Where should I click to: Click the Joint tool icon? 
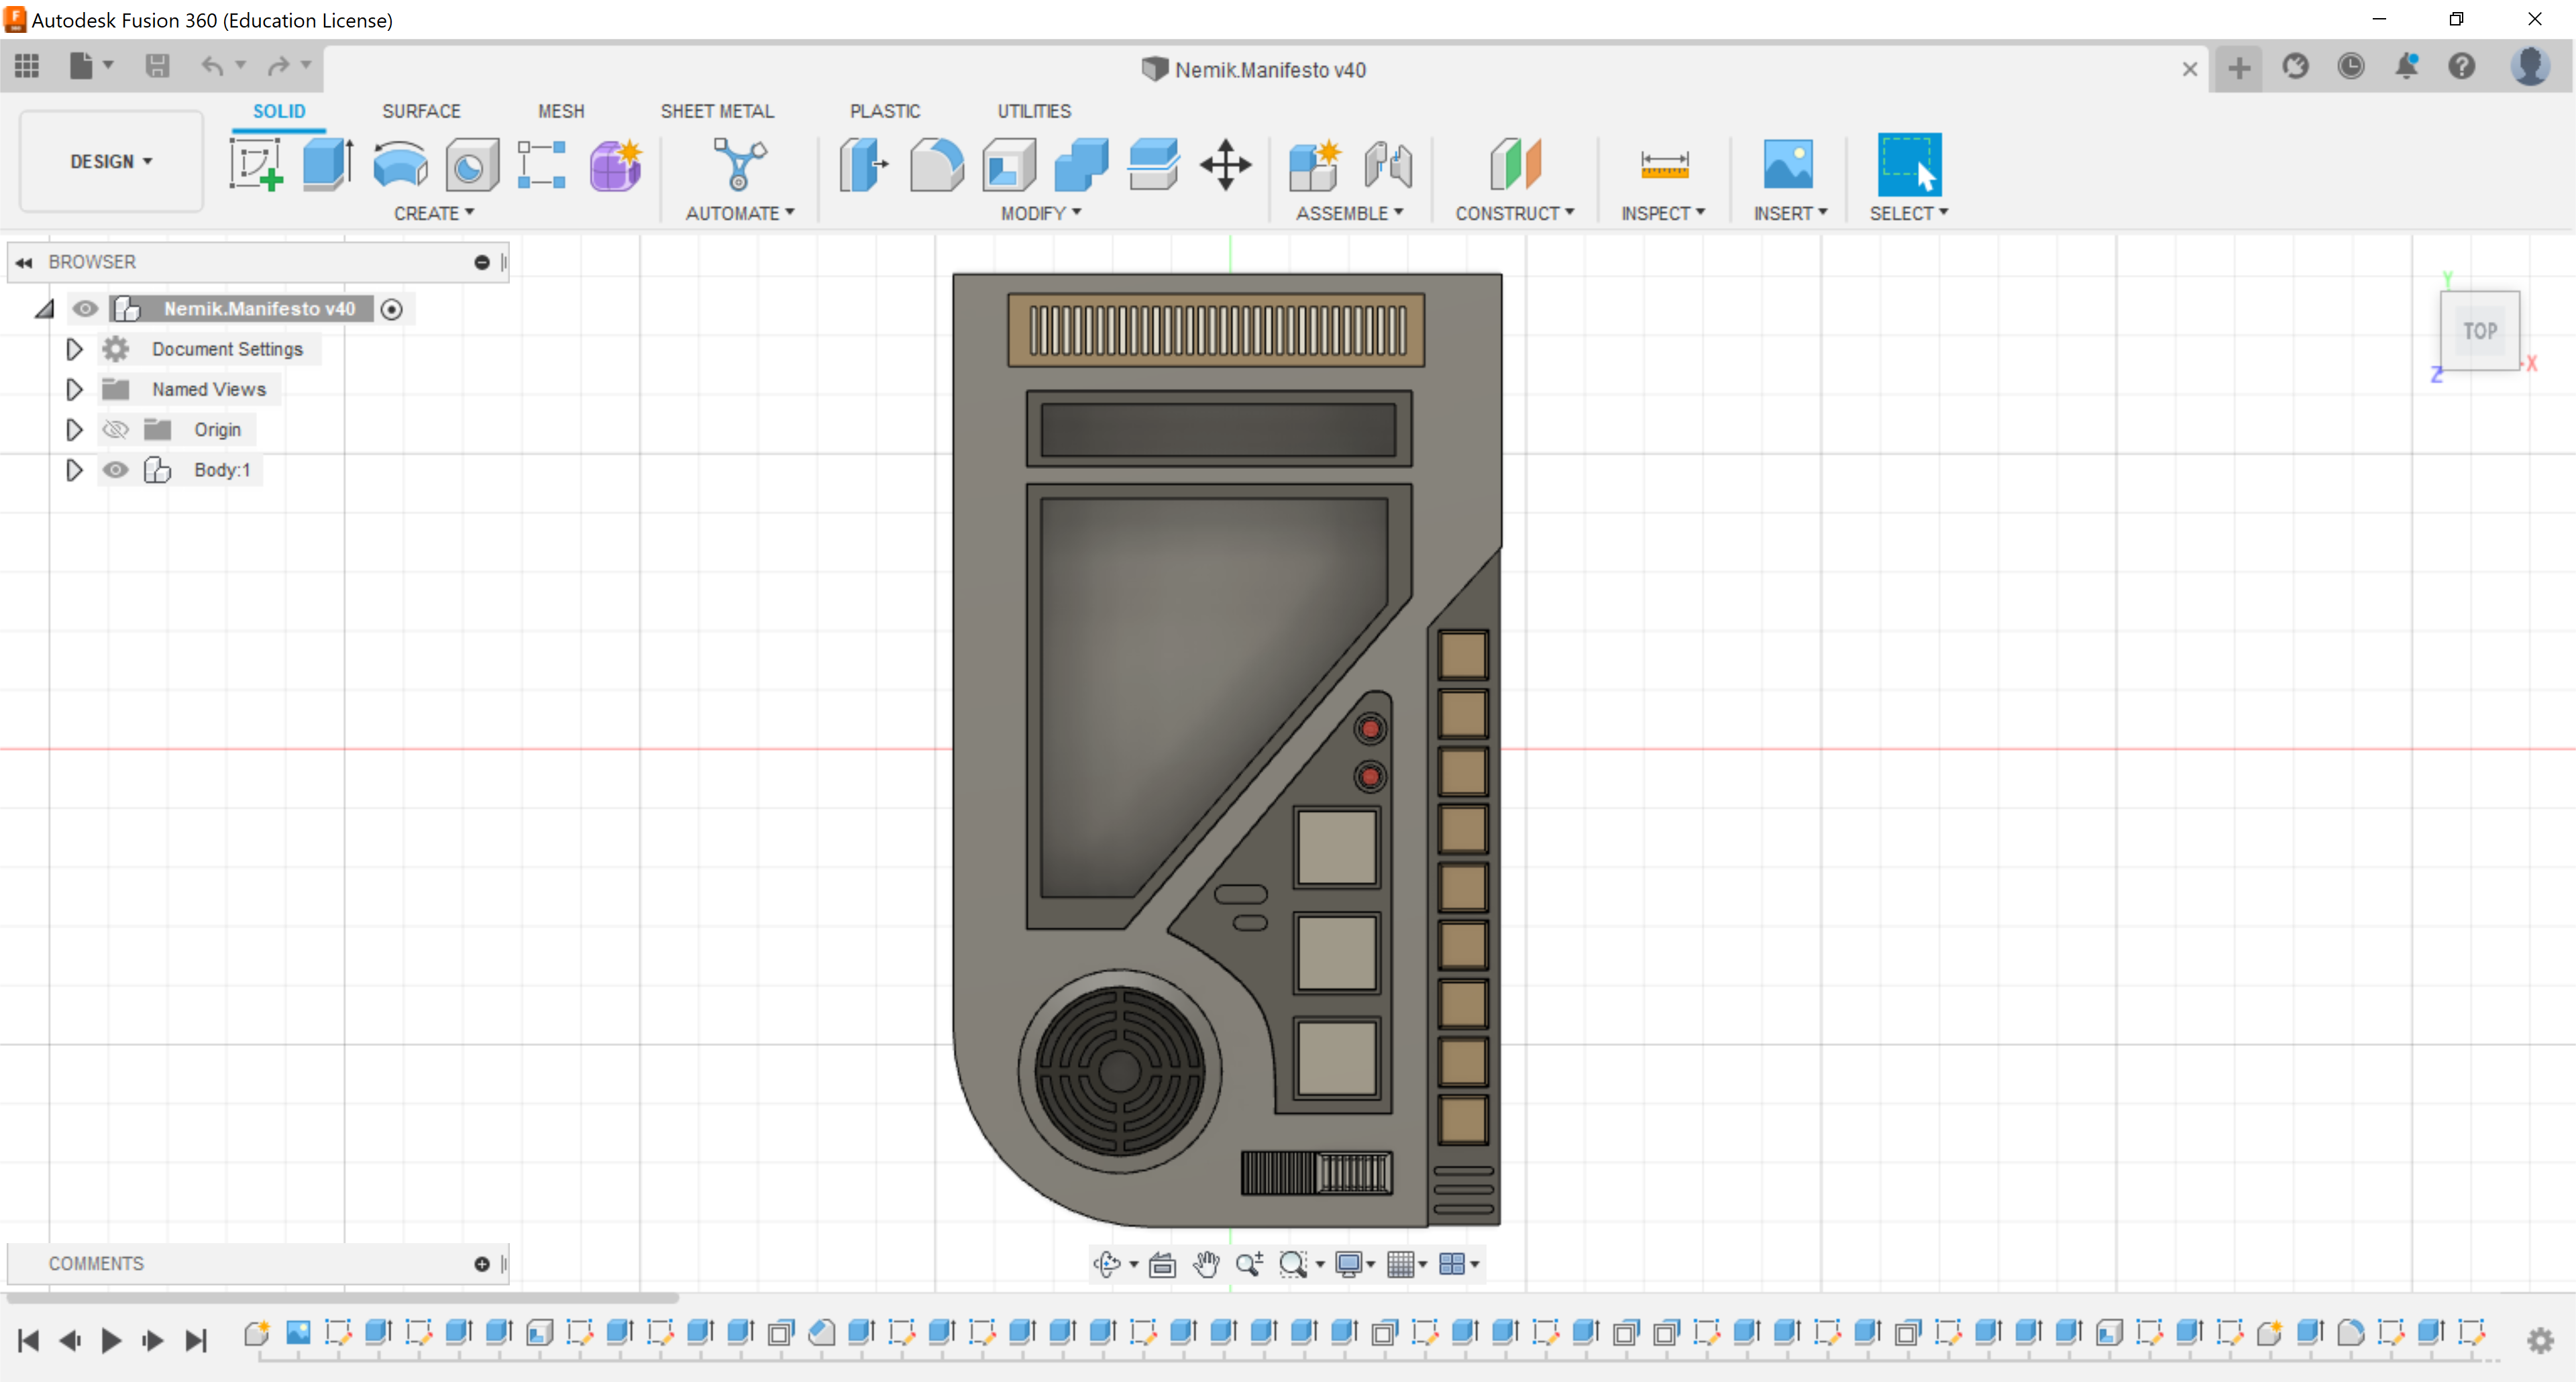pos(1388,165)
